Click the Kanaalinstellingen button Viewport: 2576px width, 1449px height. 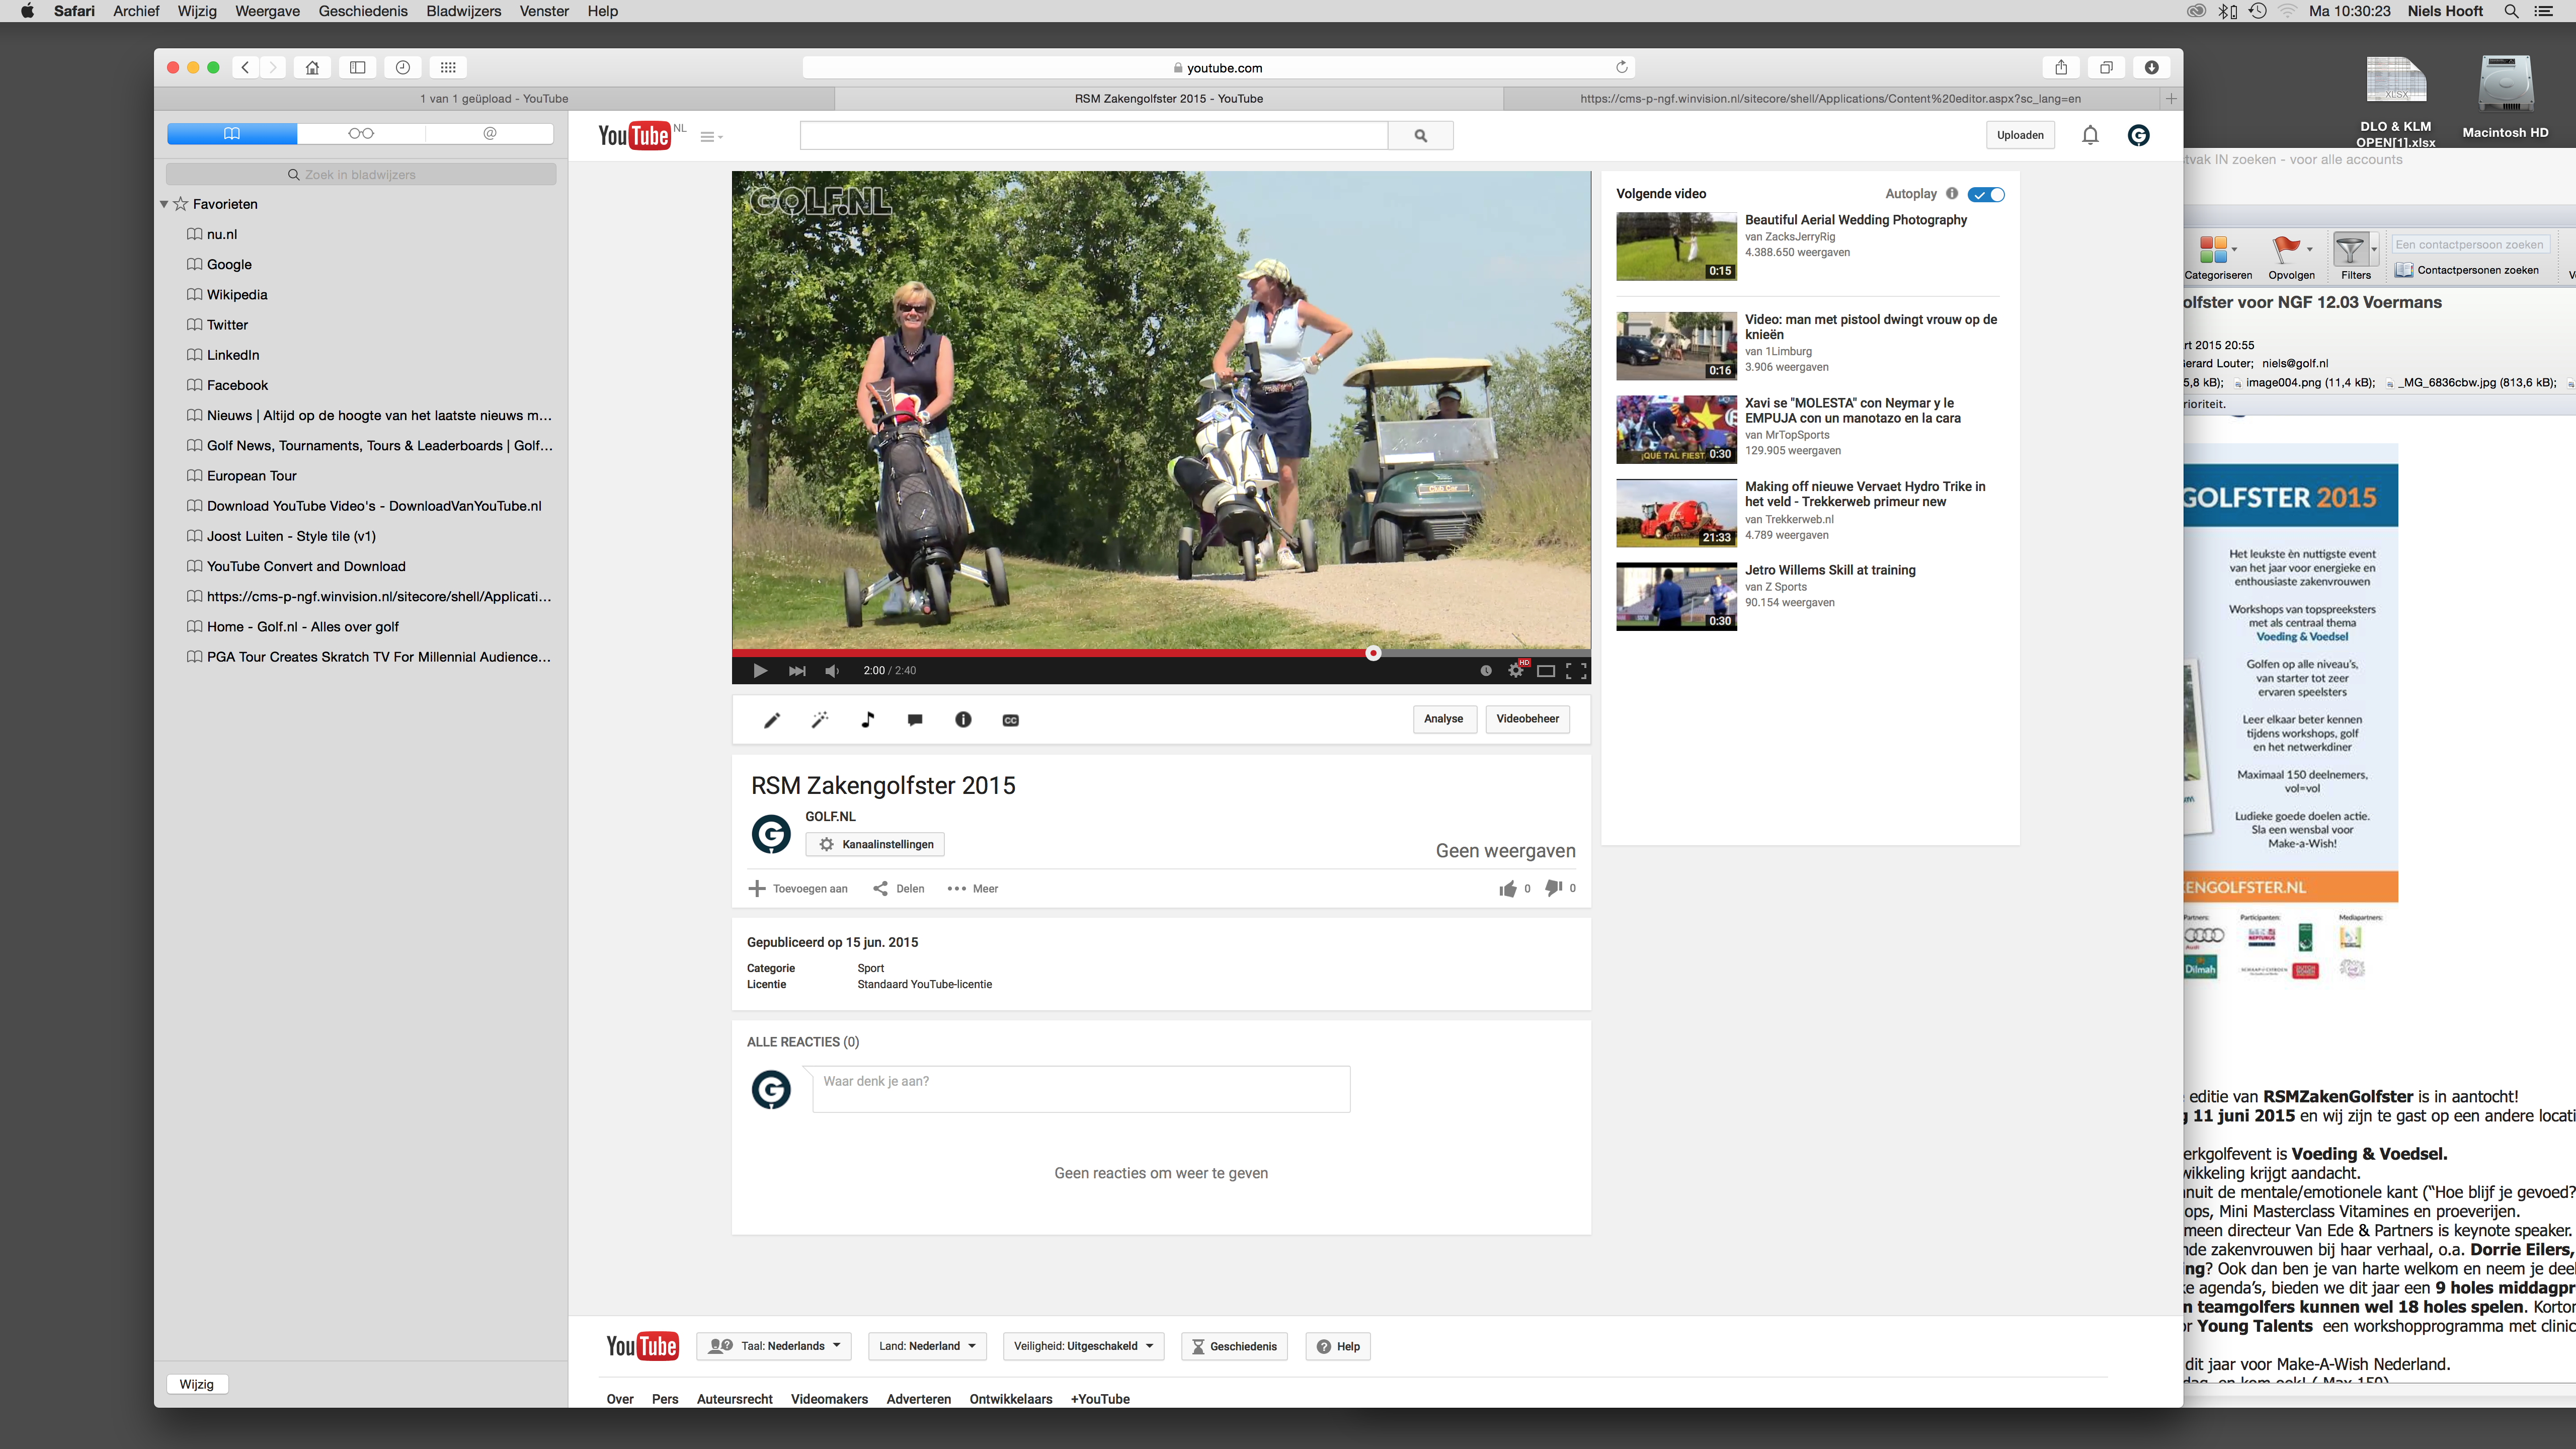(x=875, y=844)
